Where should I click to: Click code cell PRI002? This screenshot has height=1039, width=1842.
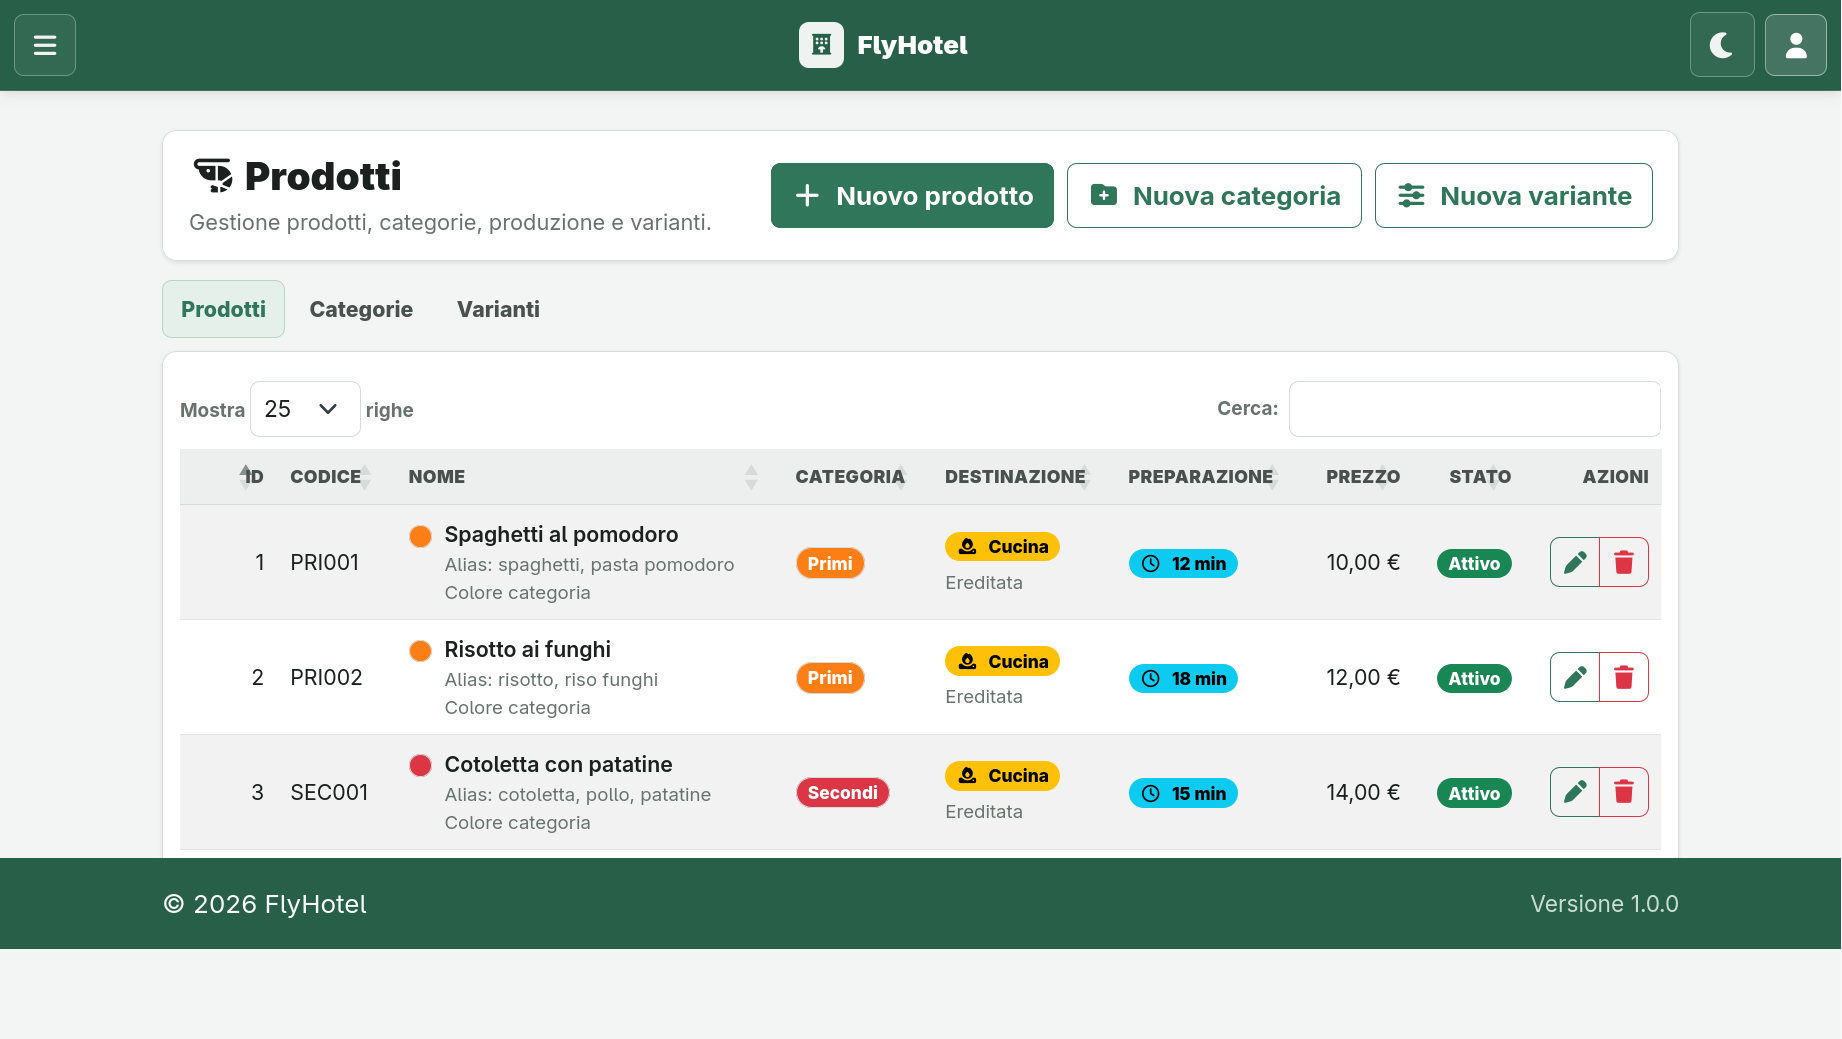click(x=326, y=678)
